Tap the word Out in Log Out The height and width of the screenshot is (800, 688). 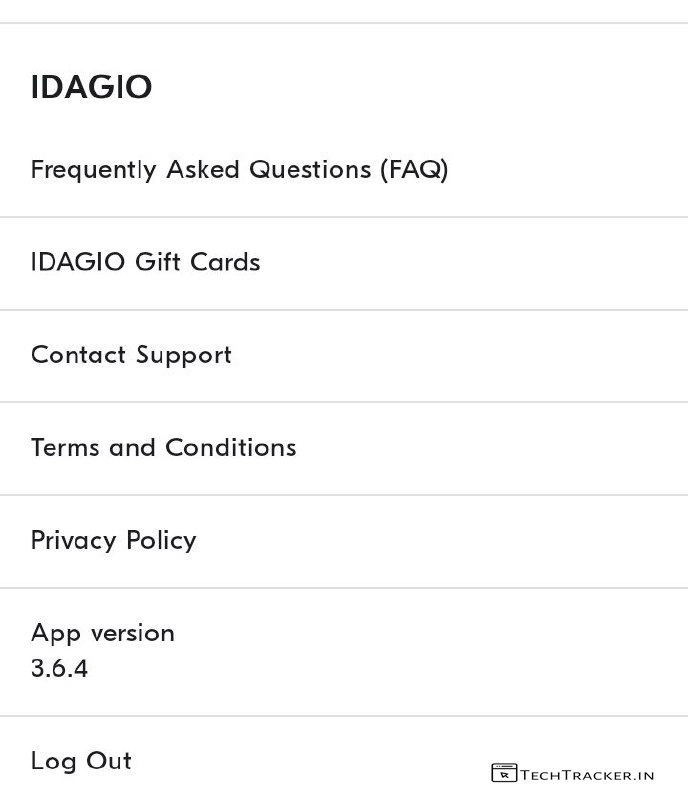click(107, 760)
